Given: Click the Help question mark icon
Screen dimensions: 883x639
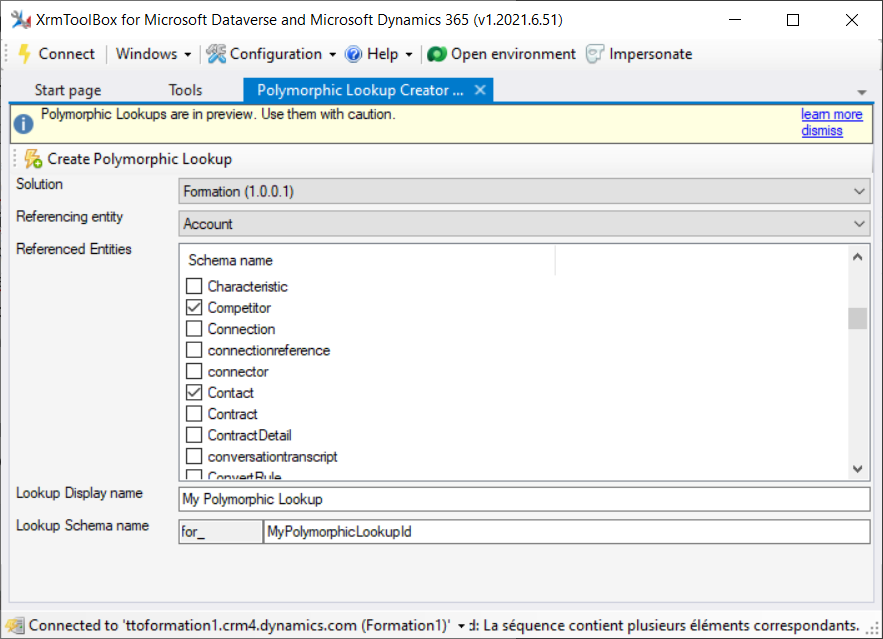Looking at the screenshot, I should [354, 55].
